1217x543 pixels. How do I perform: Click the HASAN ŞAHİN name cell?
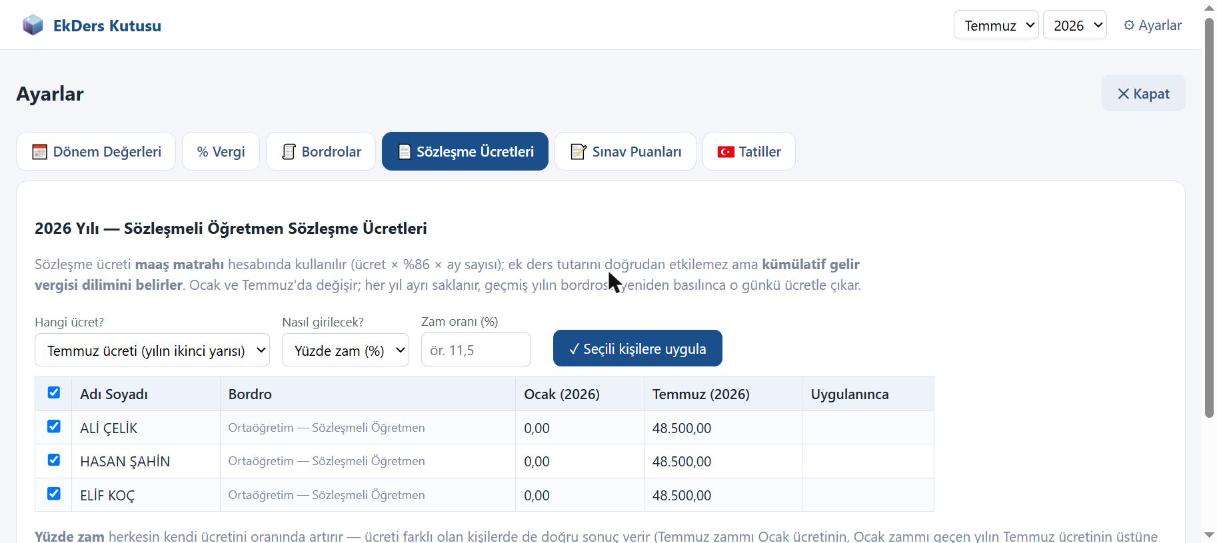pos(146,462)
